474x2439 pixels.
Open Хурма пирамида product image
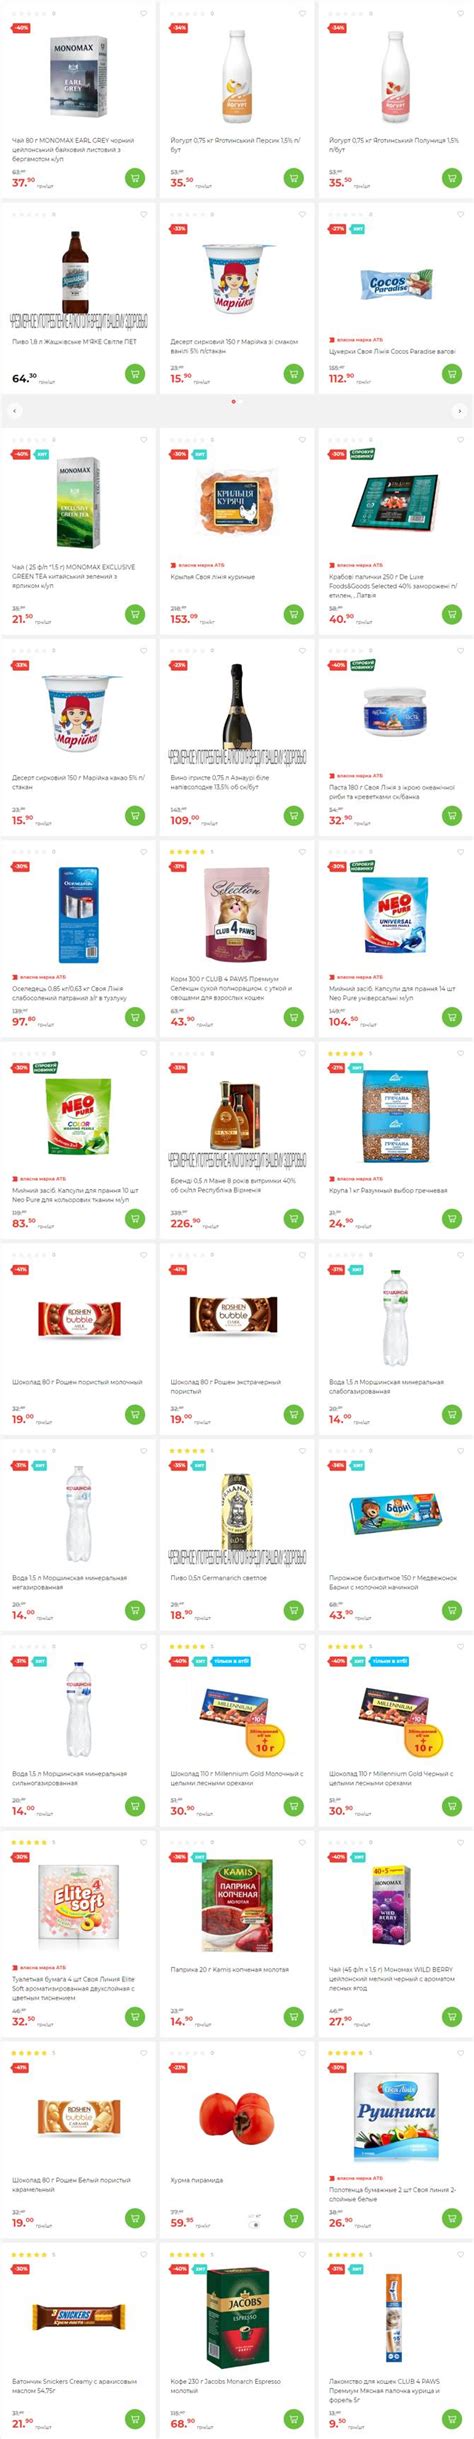pos(237,2115)
